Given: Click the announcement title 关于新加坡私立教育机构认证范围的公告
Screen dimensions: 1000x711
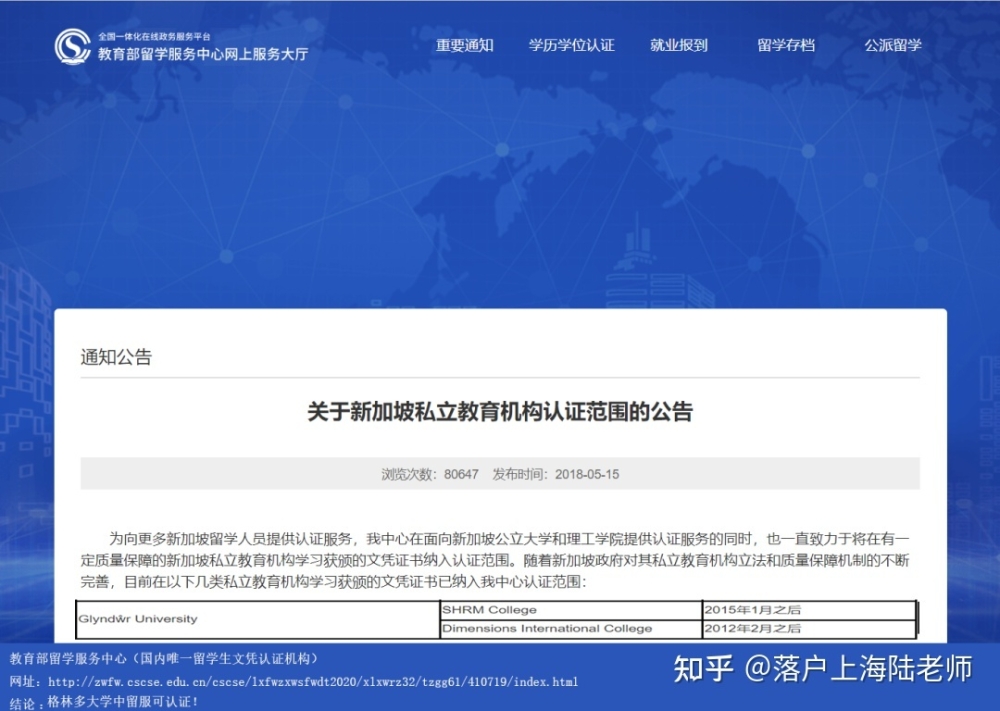Looking at the screenshot, I should 500,411.
